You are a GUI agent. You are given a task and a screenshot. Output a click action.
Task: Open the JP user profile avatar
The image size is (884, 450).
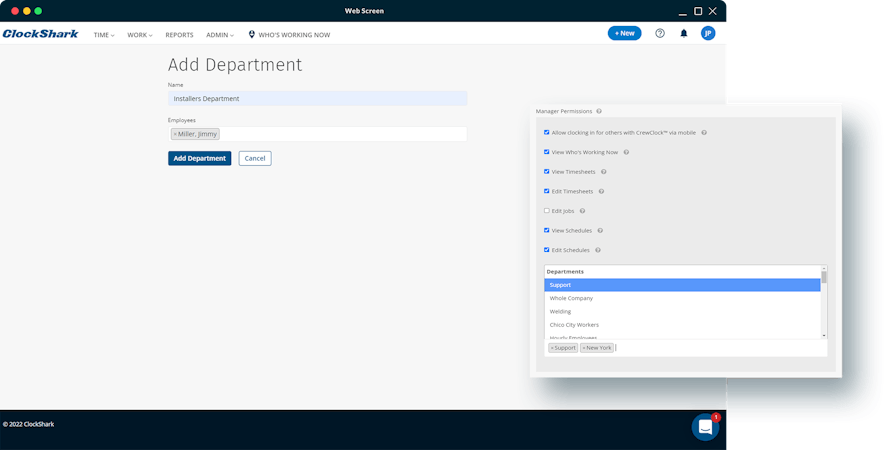pyautogui.click(x=708, y=33)
